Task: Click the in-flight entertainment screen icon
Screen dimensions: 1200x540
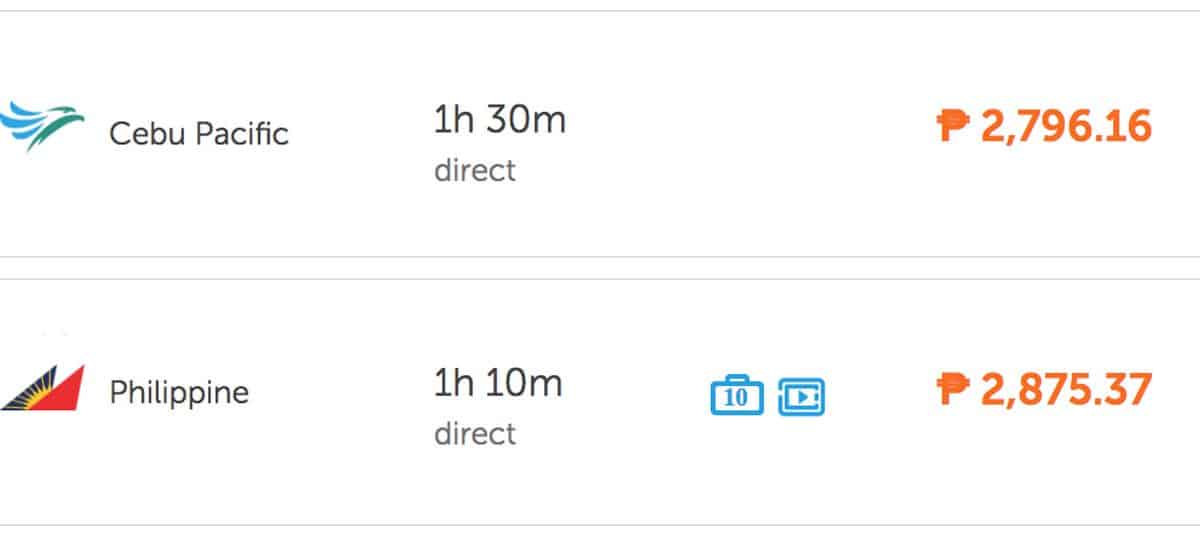Action: 802,396
